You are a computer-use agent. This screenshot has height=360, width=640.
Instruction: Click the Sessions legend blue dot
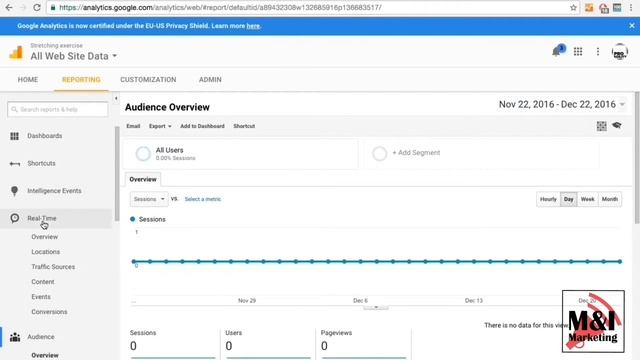click(x=133, y=219)
